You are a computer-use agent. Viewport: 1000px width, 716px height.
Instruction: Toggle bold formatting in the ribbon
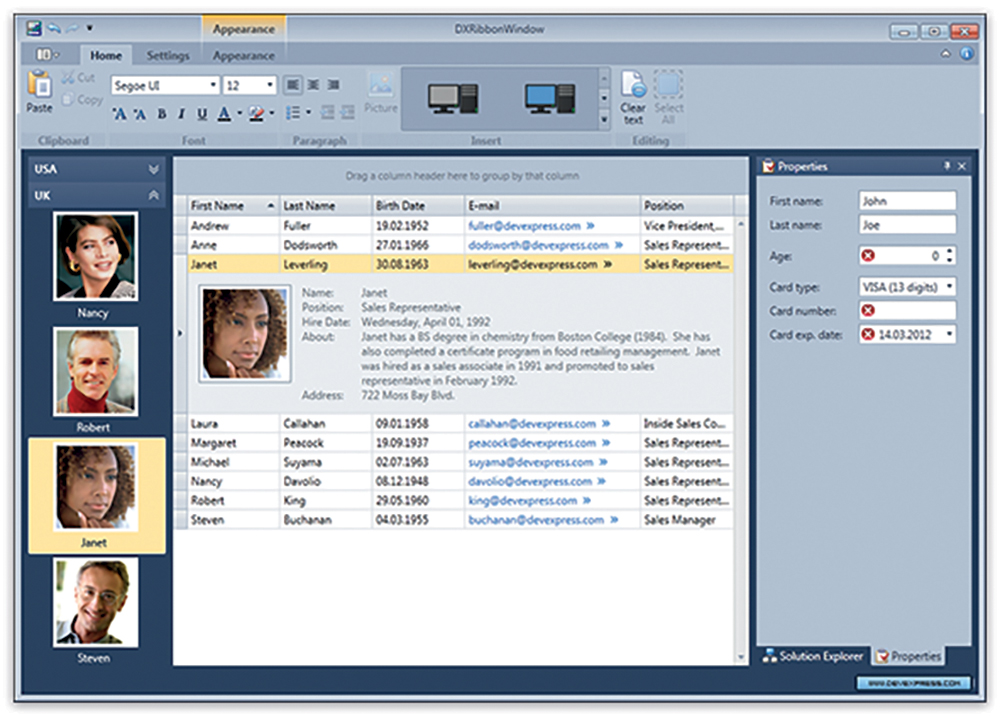tap(162, 114)
